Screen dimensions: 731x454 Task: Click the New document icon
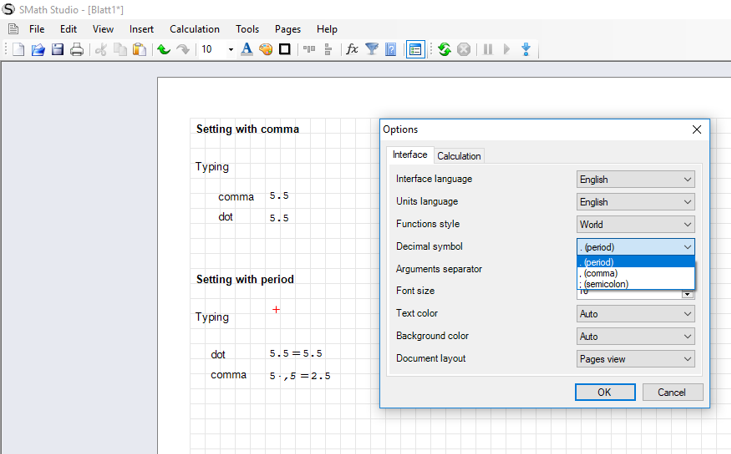[18, 49]
